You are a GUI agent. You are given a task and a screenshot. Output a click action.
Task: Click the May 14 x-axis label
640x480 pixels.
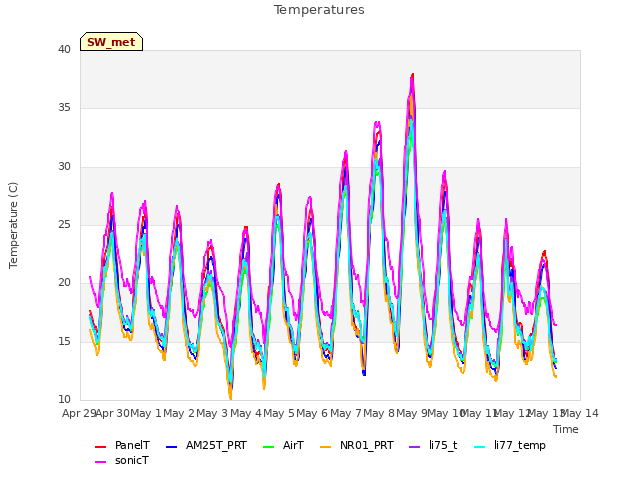[580, 413]
